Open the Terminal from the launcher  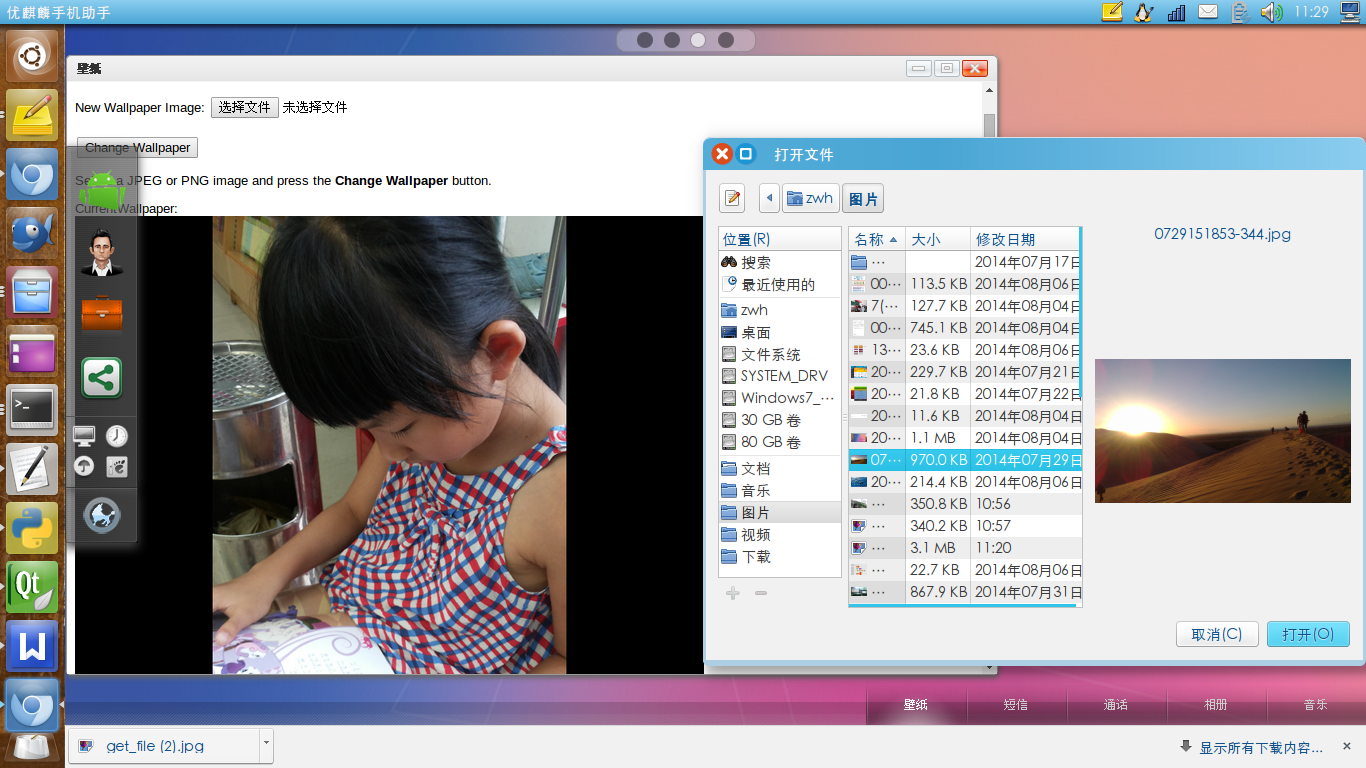[x=32, y=409]
